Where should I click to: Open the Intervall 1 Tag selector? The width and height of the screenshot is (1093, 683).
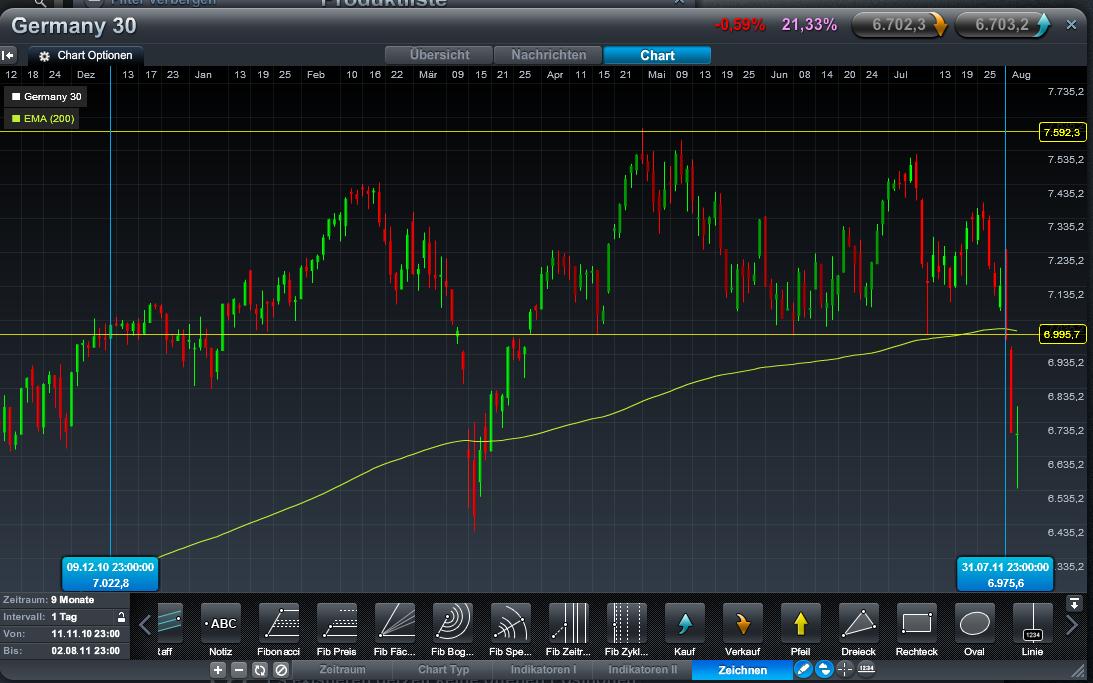pyautogui.click(x=64, y=617)
